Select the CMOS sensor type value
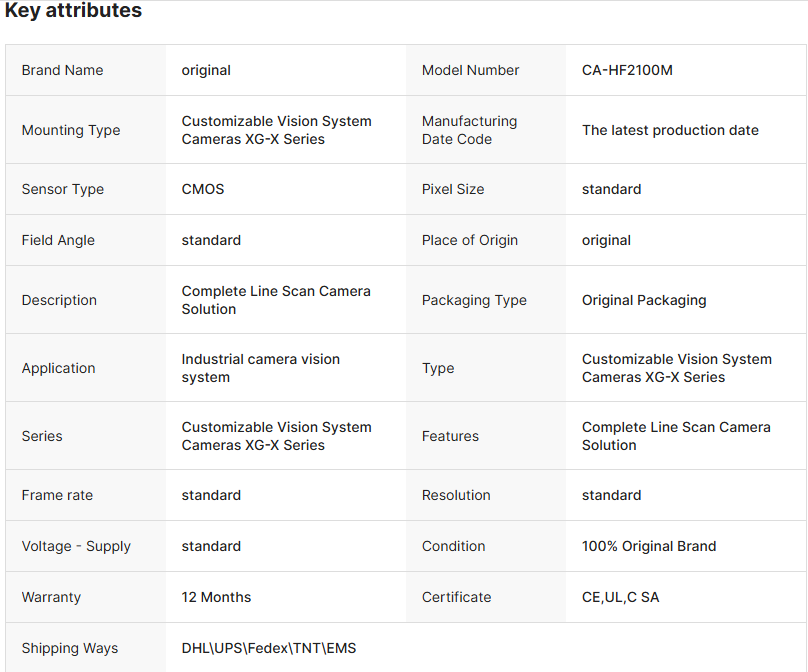Screen dimensions: 808x672 point(203,189)
